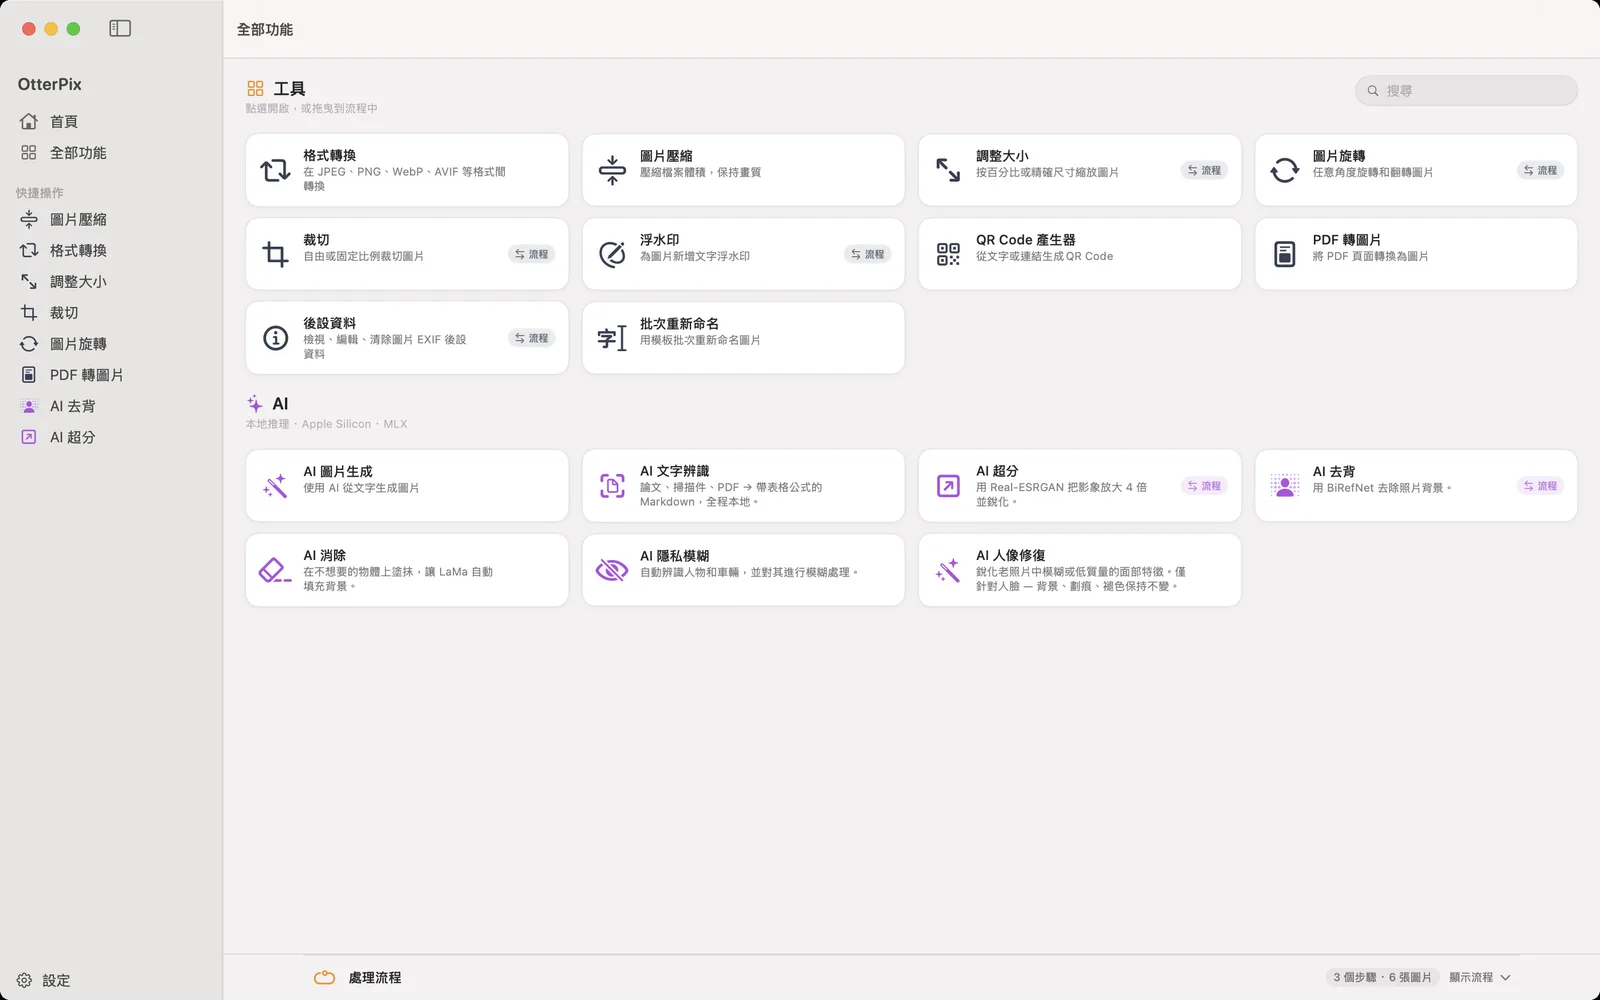The height and width of the screenshot is (1000, 1600).
Task: Click 調整大小 card resize arrows icon
Action: (x=948, y=170)
